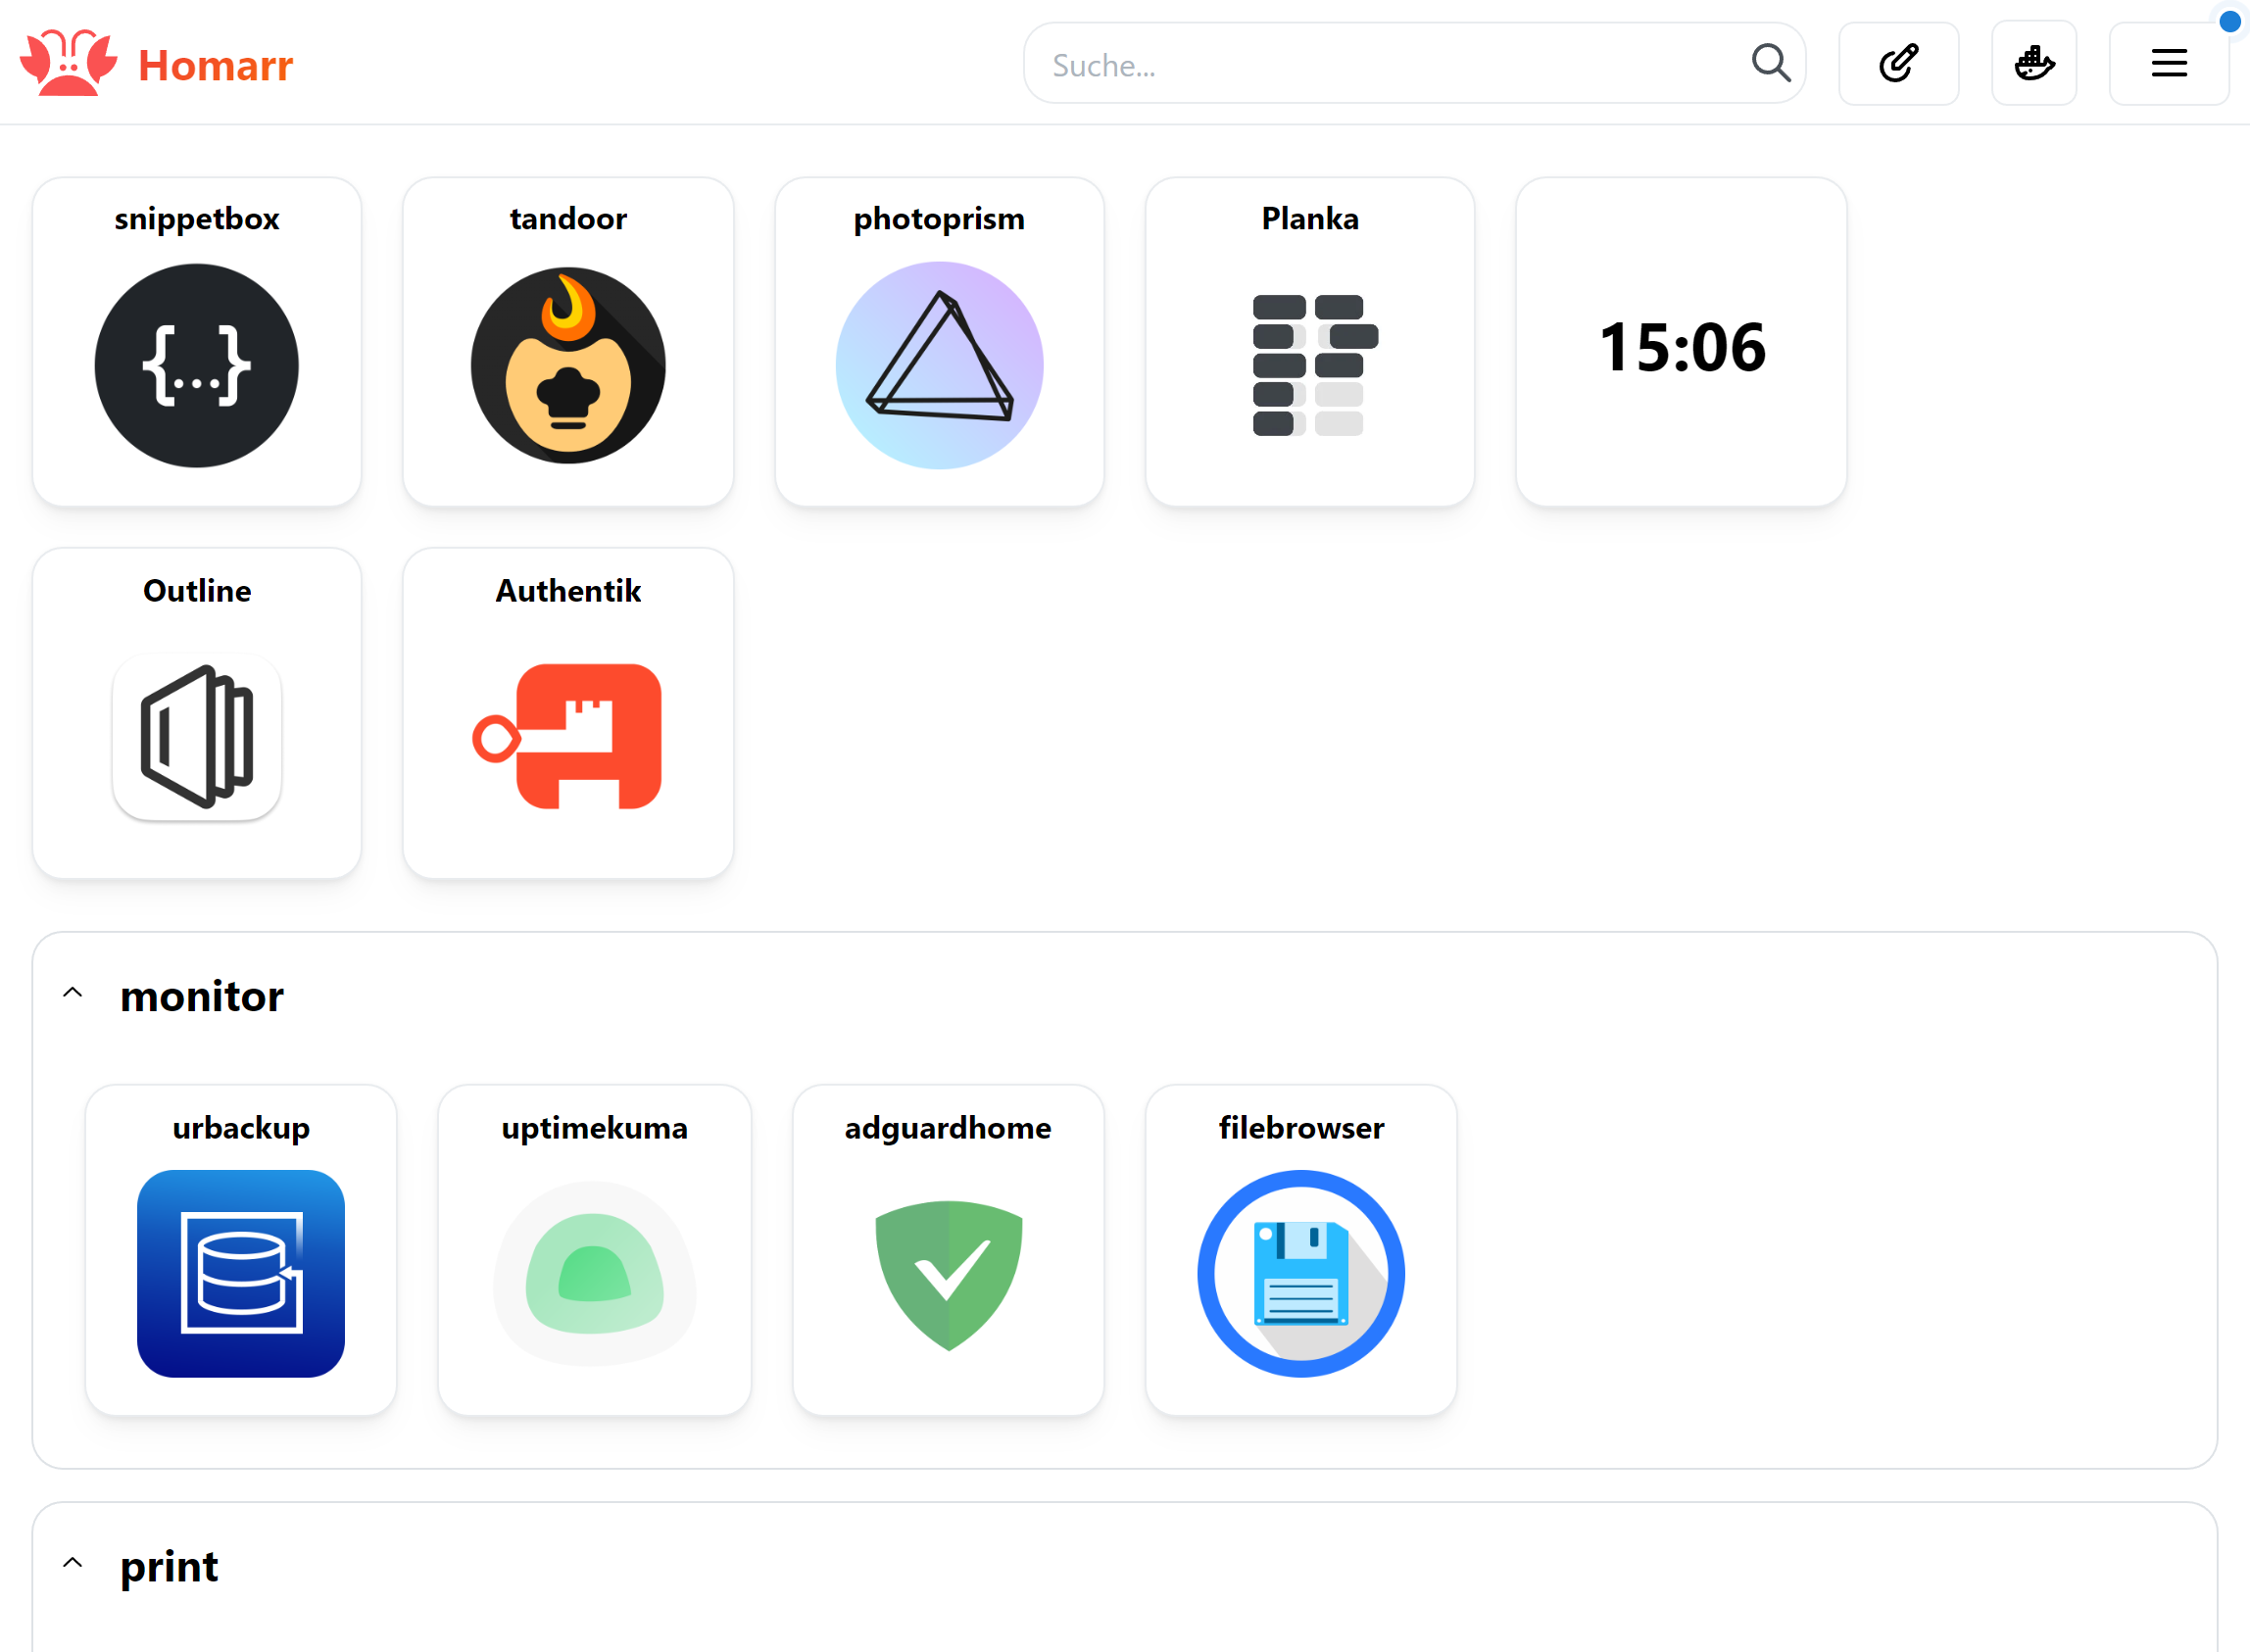Click the adguardhome label
Image resolution: width=2250 pixels, height=1652 pixels.
click(x=948, y=1127)
